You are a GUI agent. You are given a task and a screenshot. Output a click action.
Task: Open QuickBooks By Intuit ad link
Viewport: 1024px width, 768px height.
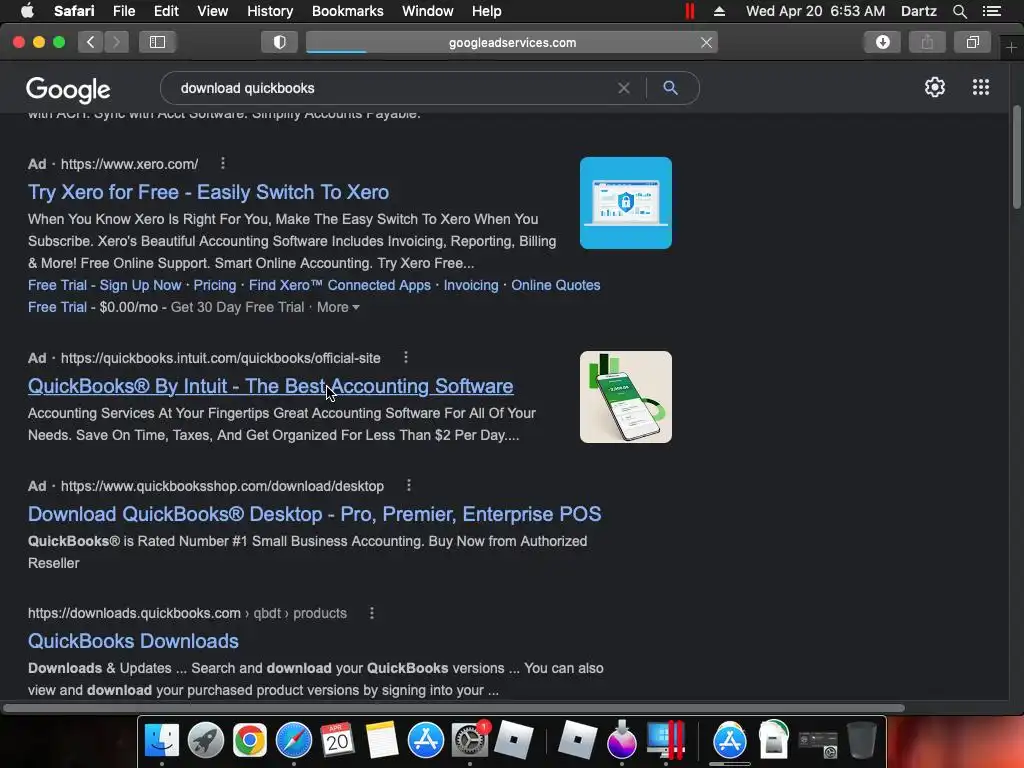270,386
